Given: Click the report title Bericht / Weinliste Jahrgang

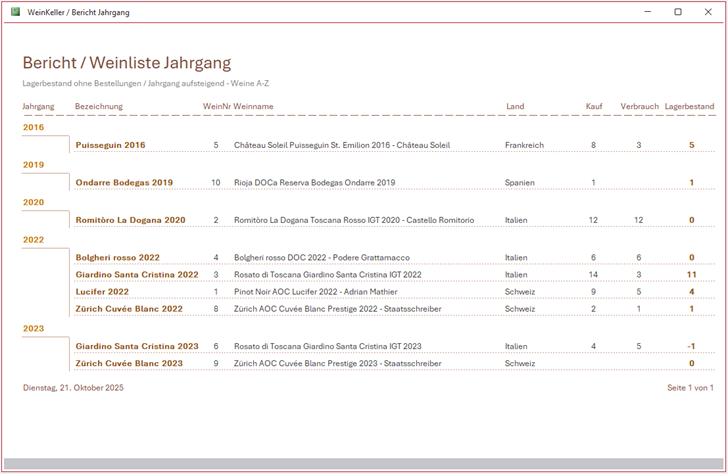Looking at the screenshot, I should [x=127, y=63].
